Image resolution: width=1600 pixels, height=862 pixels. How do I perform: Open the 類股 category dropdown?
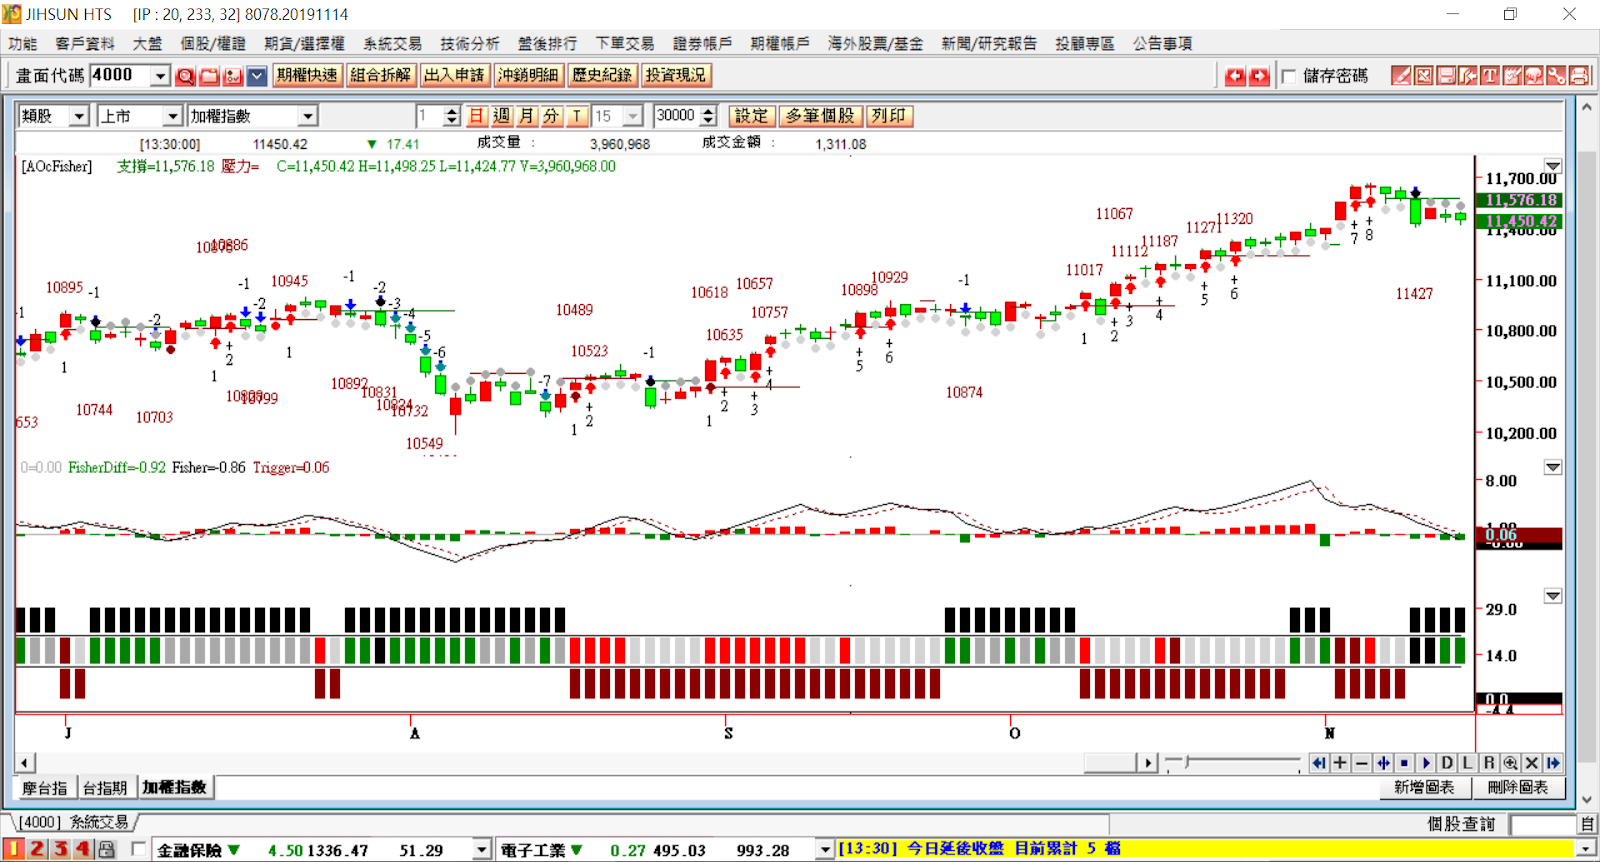pos(79,116)
